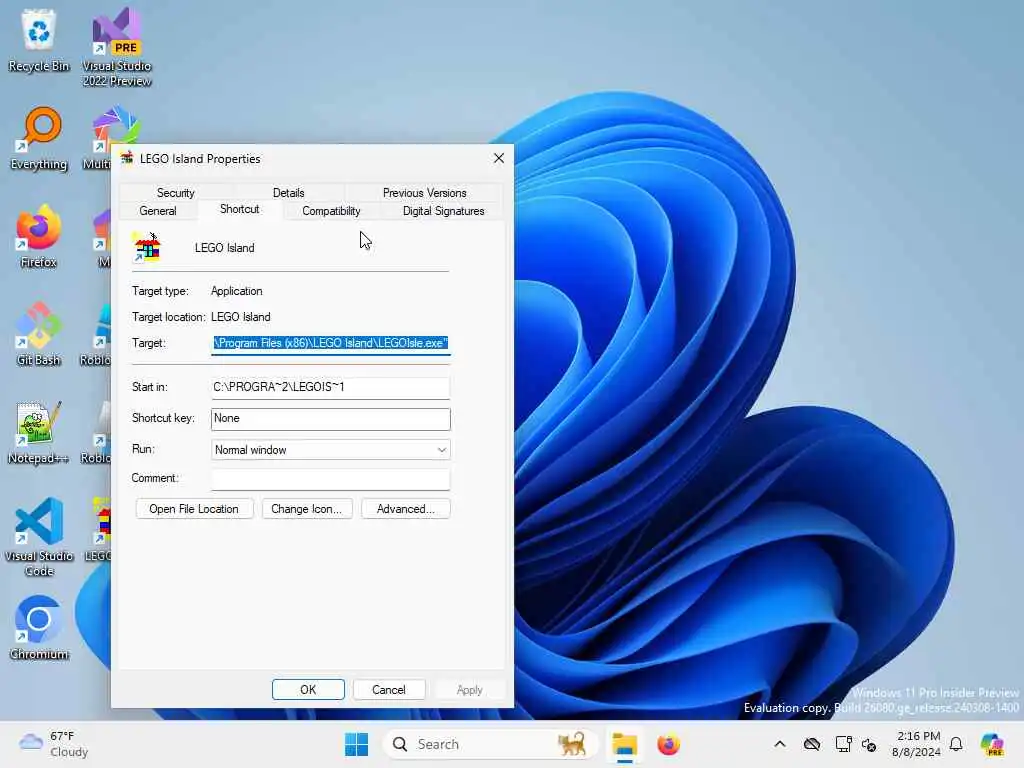Close the LEGO Island Properties dialog

click(x=499, y=159)
